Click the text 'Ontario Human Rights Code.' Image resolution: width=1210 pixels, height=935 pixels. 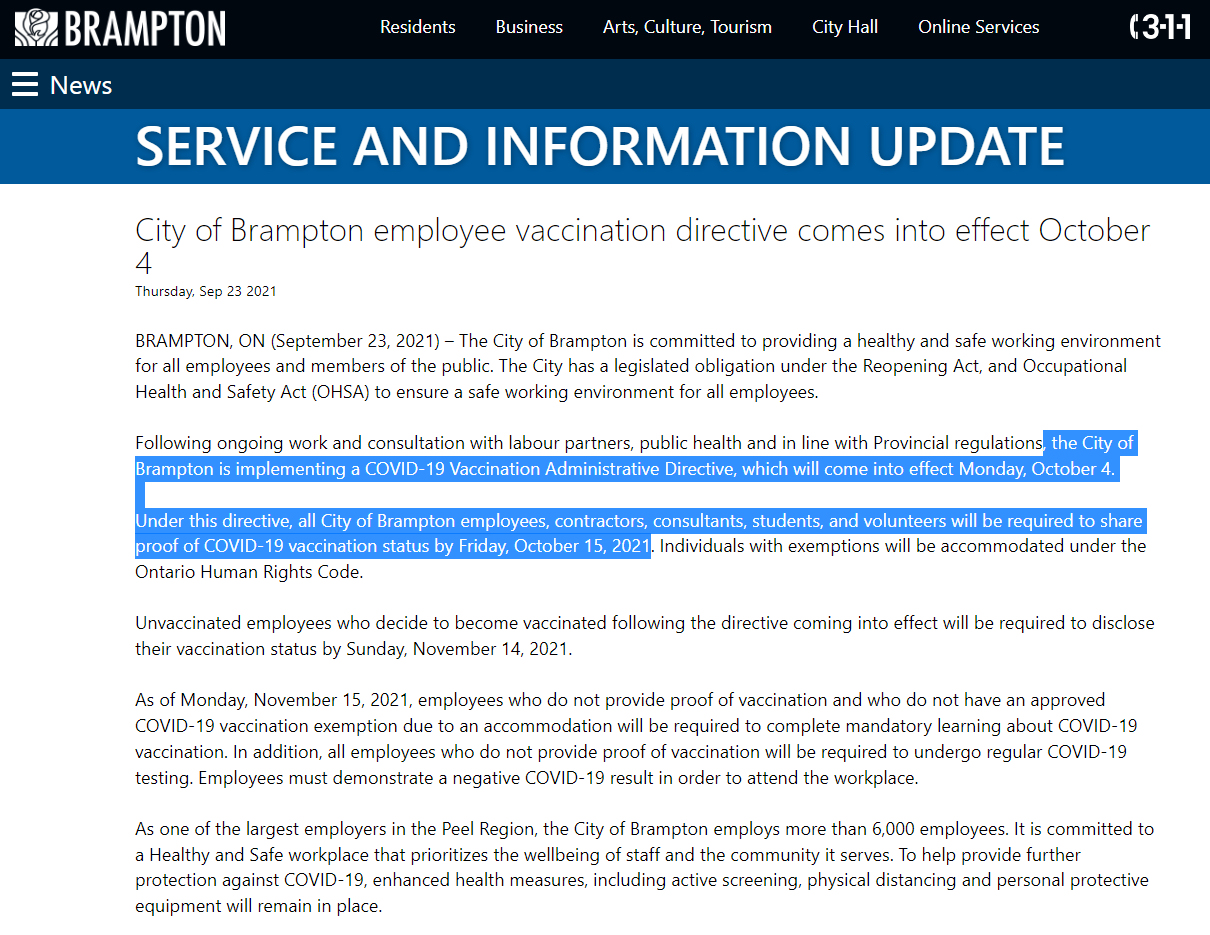(249, 572)
